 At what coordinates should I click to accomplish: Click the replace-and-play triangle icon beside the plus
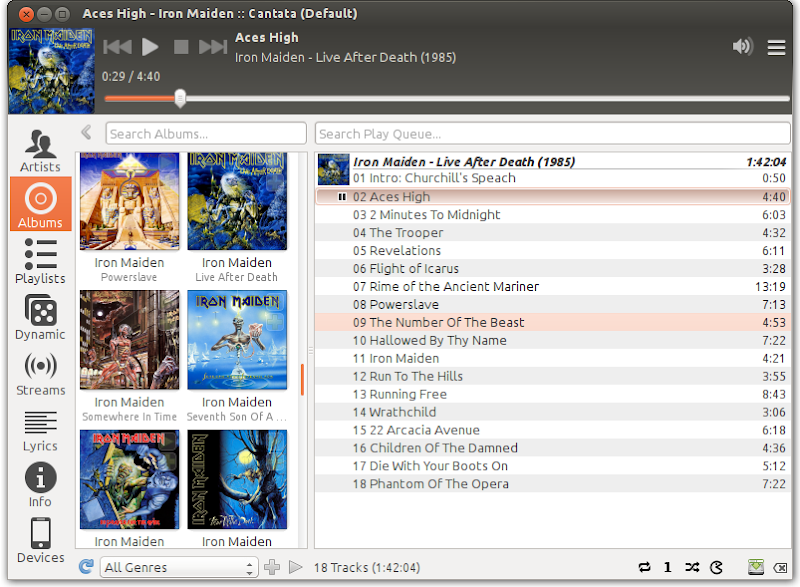click(295, 567)
